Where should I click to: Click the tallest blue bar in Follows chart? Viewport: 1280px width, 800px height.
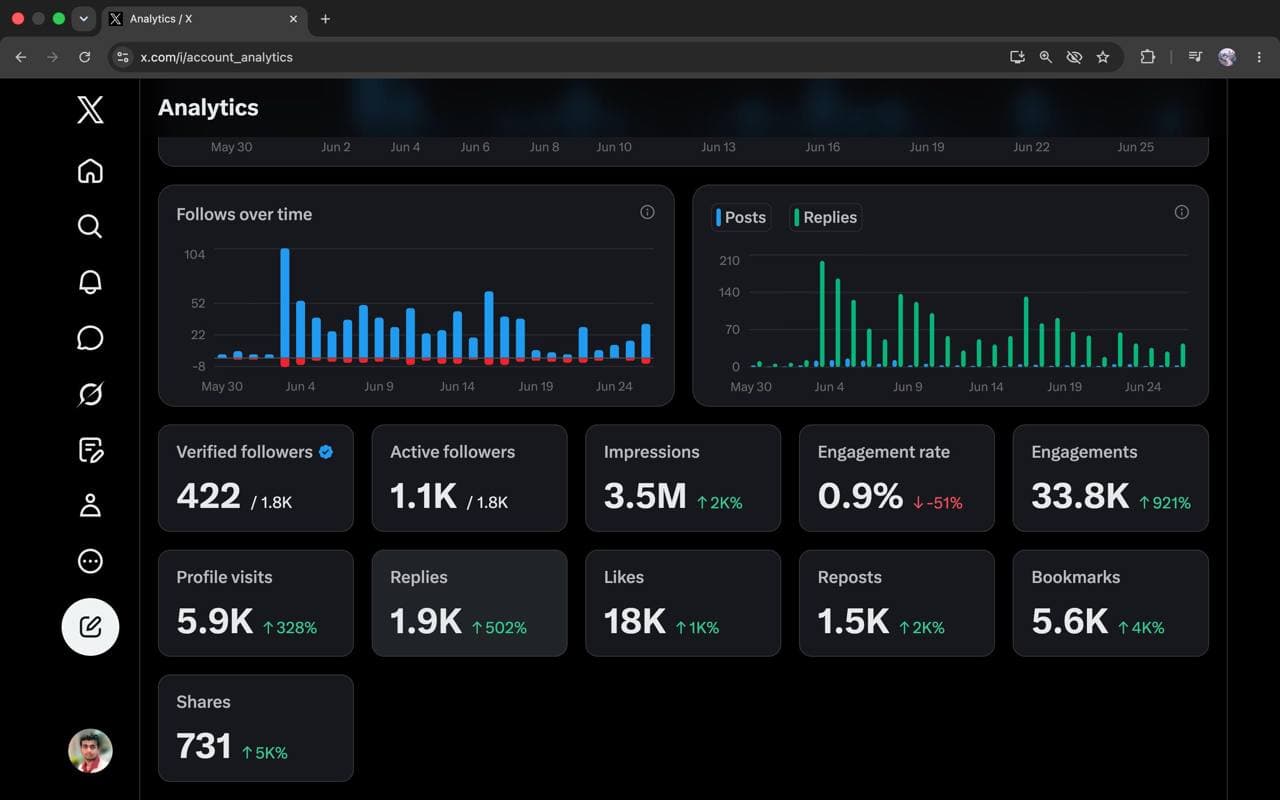point(285,304)
